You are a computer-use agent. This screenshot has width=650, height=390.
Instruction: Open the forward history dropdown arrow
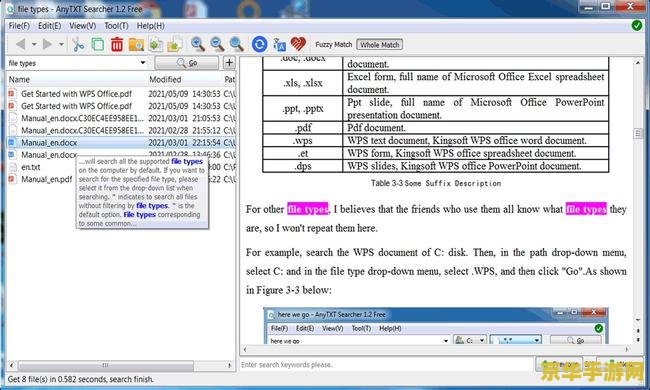(x=61, y=44)
